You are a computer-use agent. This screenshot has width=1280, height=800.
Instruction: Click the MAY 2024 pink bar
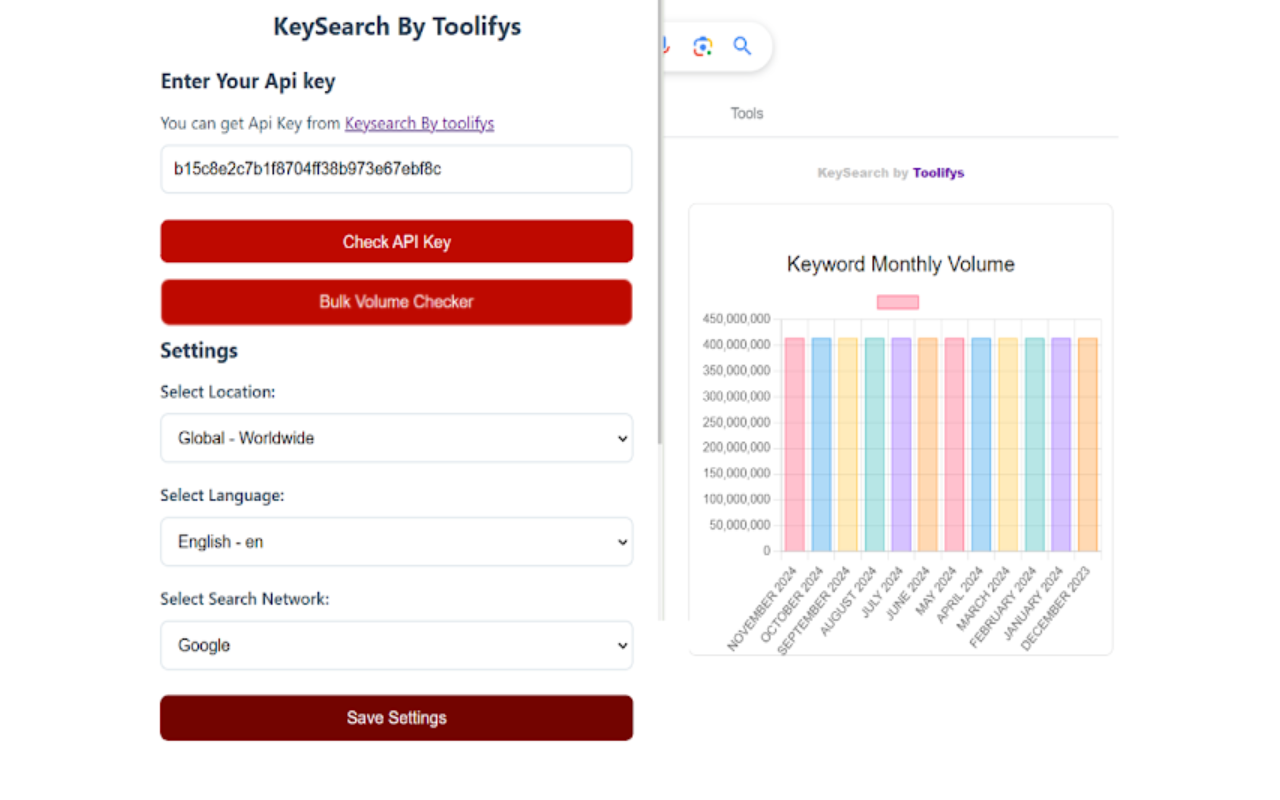[954, 445]
